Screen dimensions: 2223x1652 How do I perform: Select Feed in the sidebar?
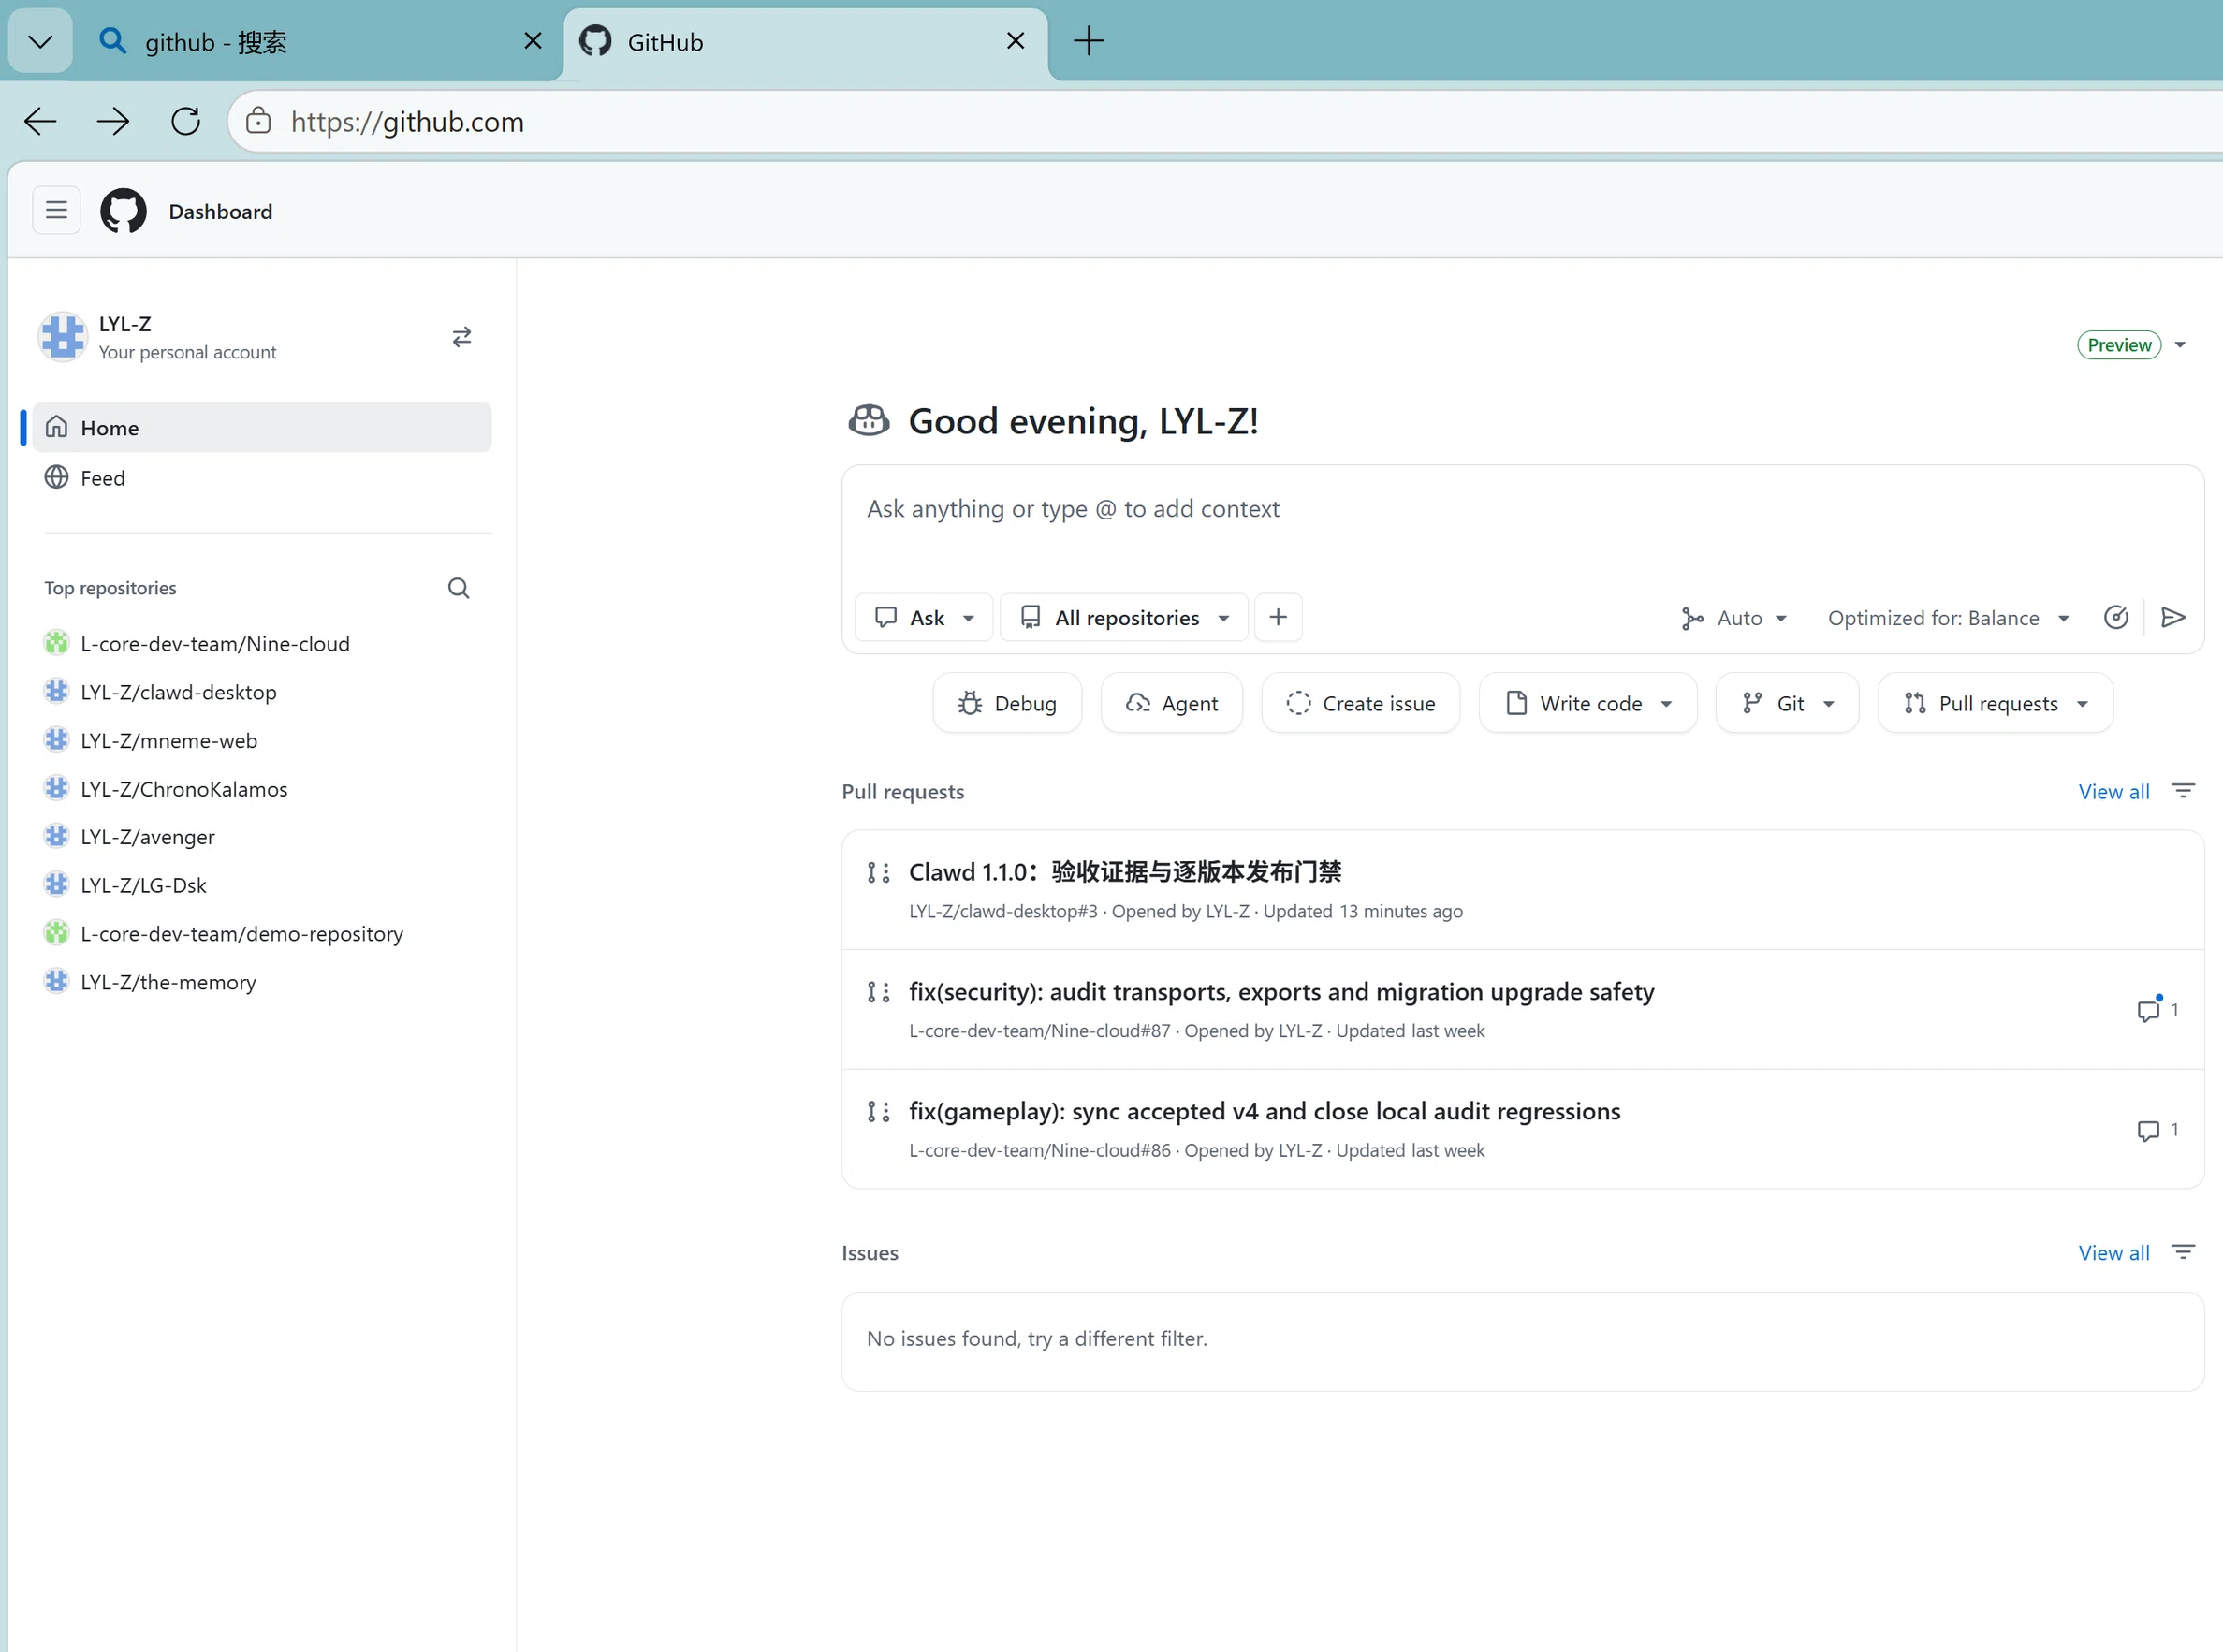click(x=262, y=478)
